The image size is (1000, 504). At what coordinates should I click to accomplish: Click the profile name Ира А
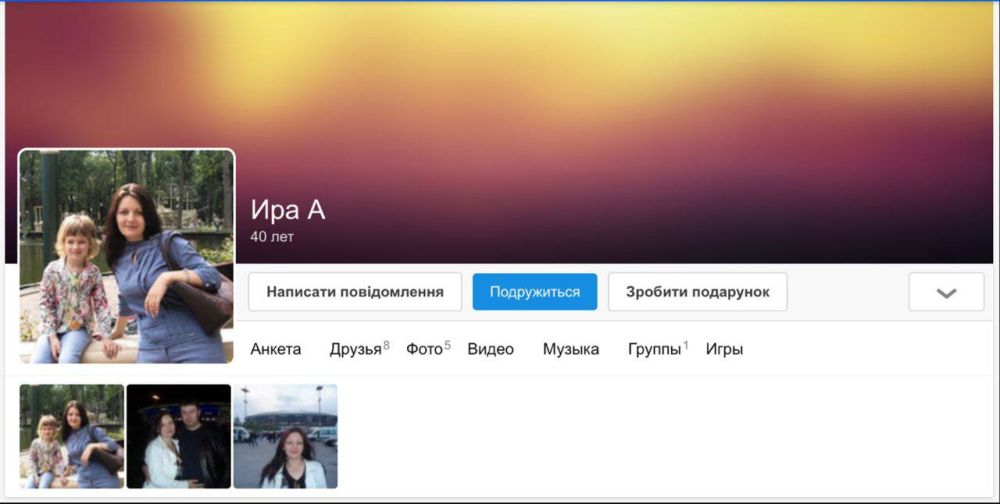287,210
